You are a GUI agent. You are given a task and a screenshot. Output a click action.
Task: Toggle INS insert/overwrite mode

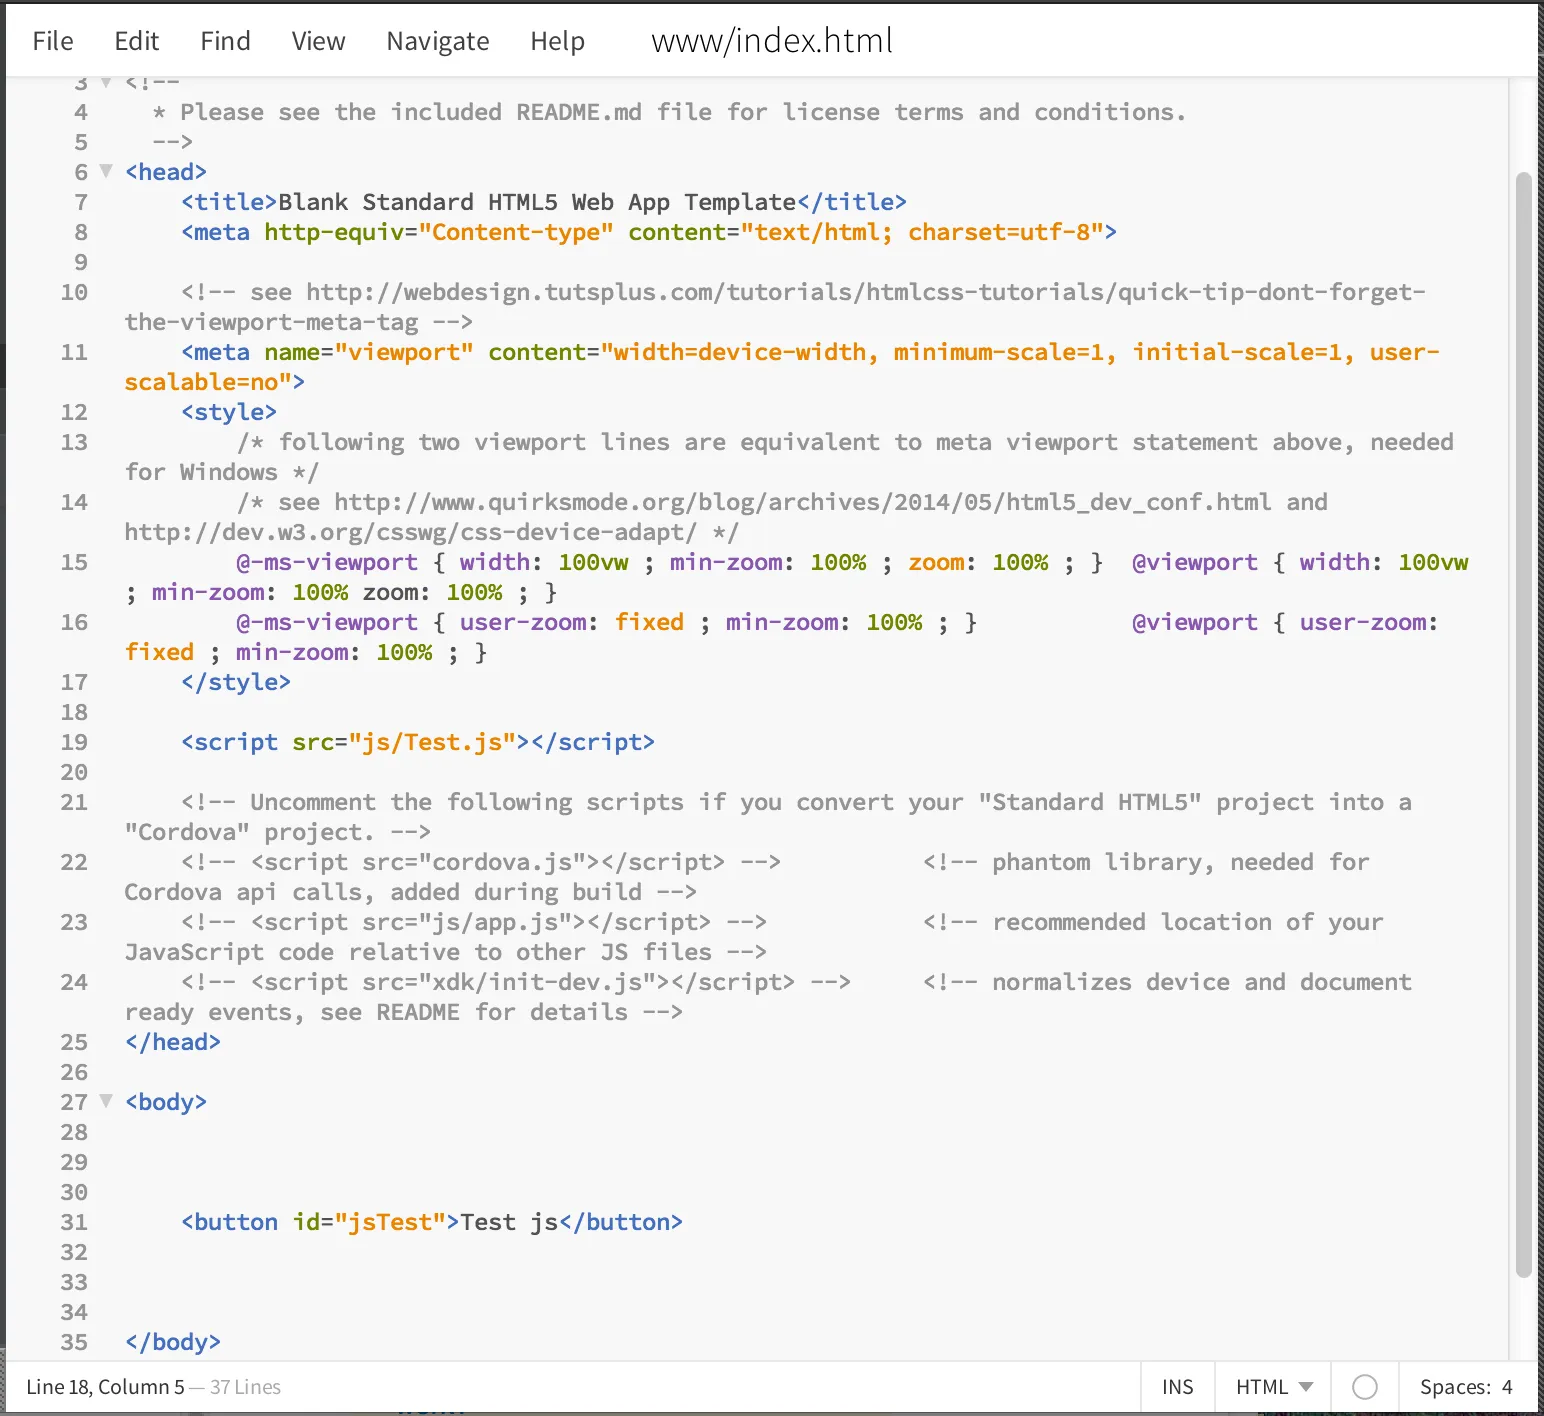point(1177,1387)
